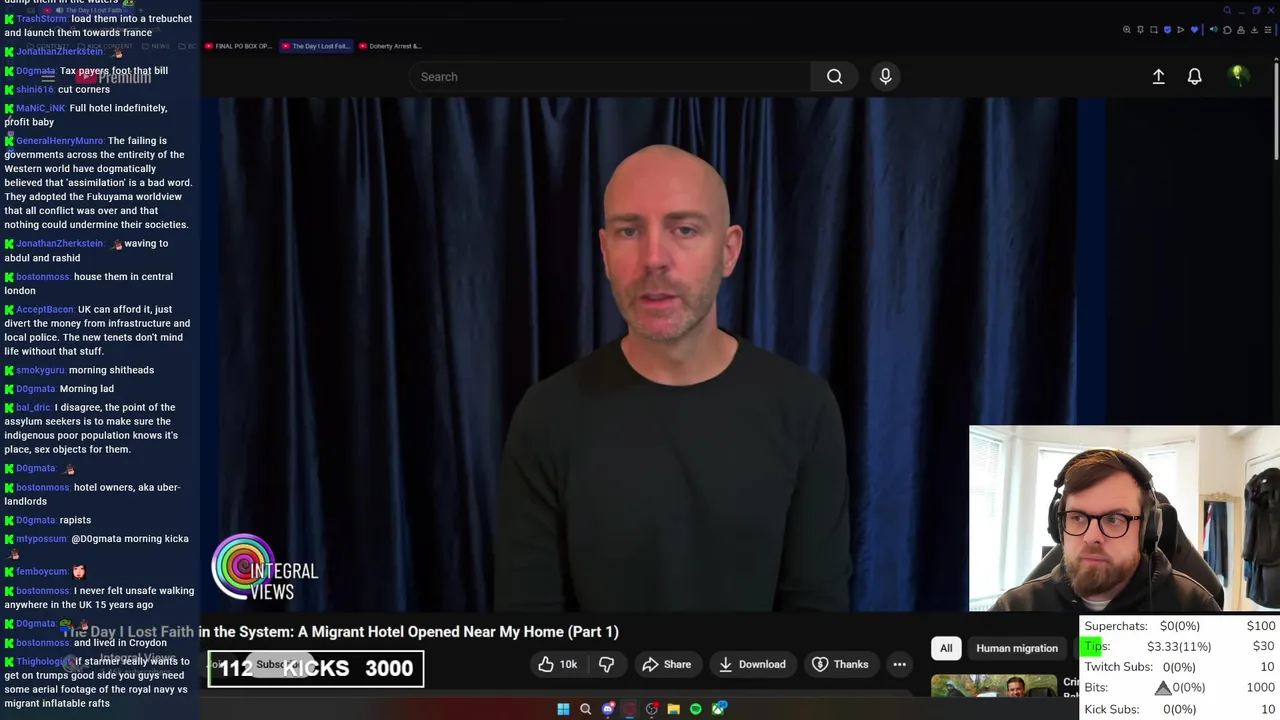Click the Twitch Subs goal row
This screenshot has width=1280, height=720.
pyautogui.click(x=1180, y=667)
